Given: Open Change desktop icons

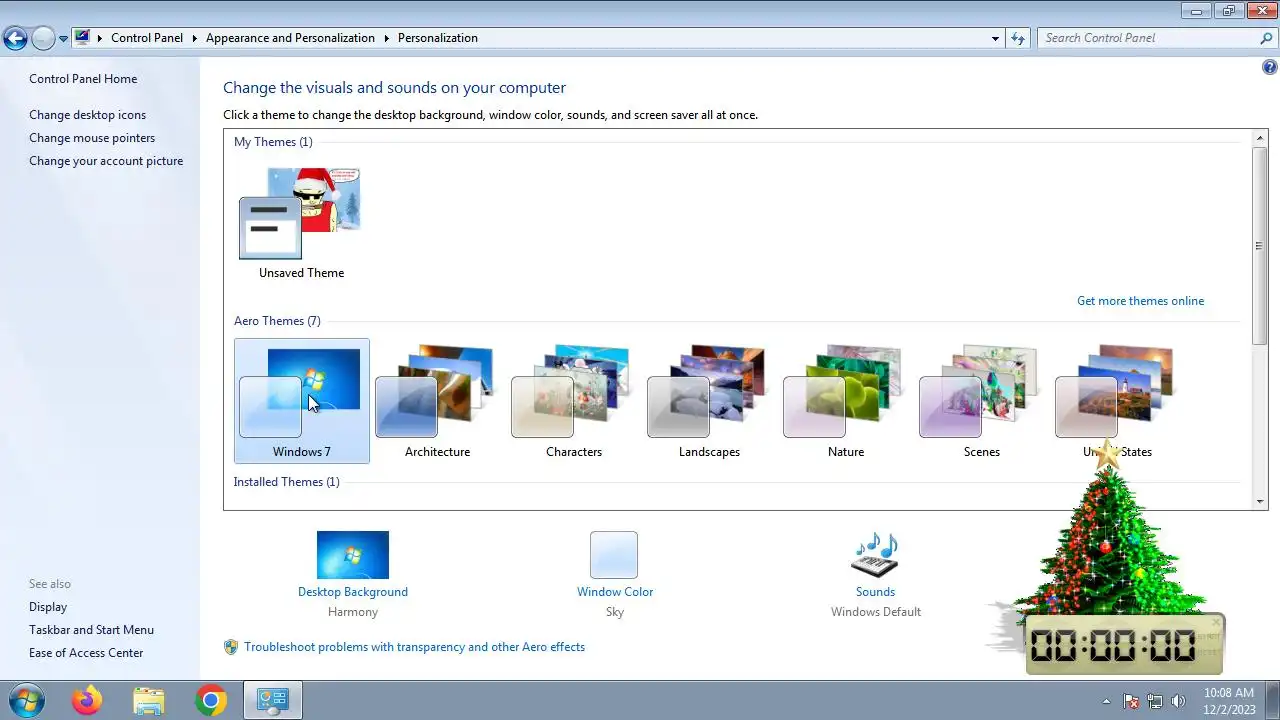Looking at the screenshot, I should coord(87,115).
